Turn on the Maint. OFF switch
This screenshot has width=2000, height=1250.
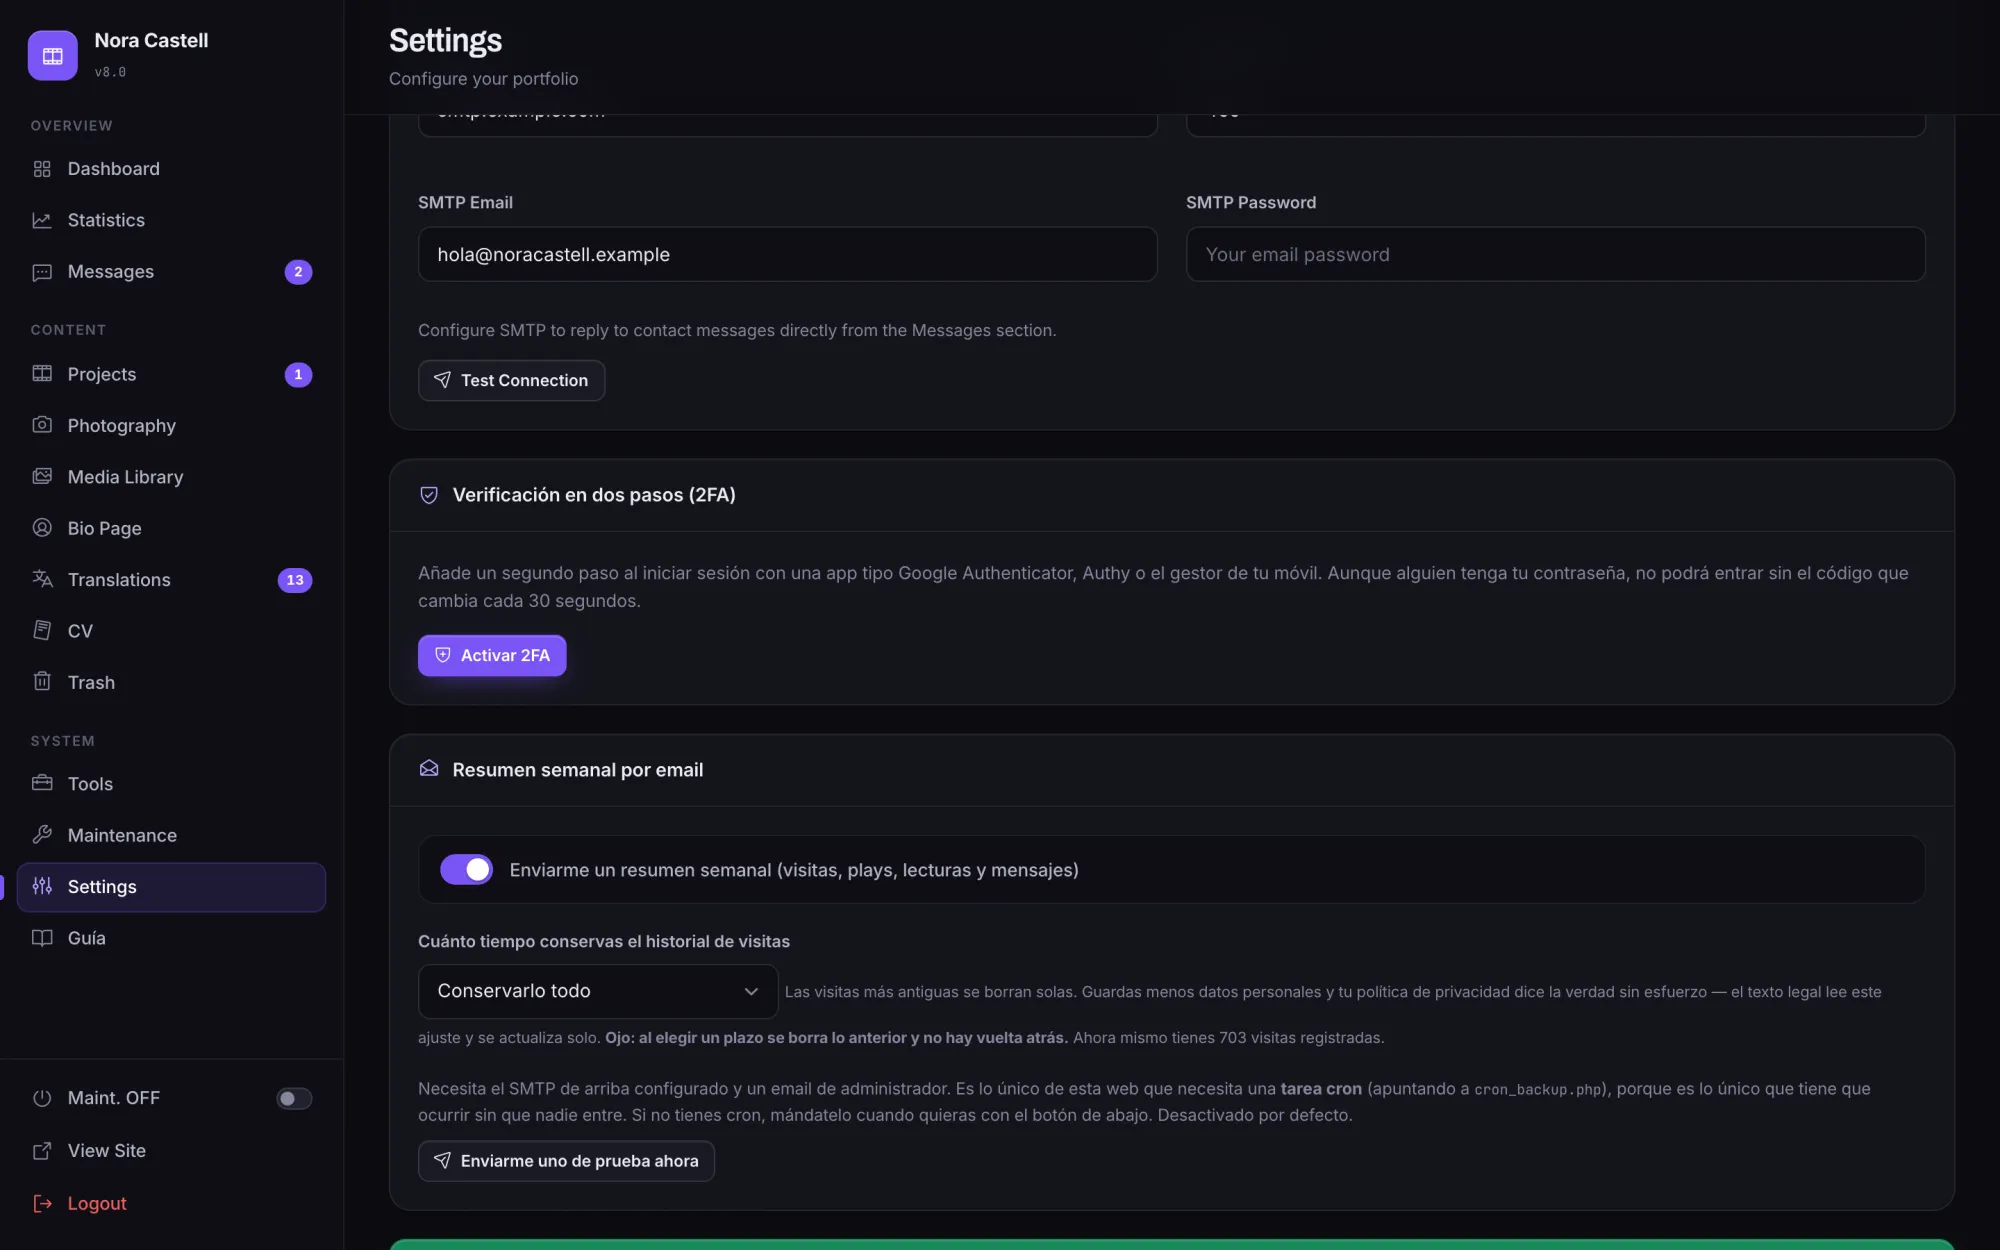[x=294, y=1098]
